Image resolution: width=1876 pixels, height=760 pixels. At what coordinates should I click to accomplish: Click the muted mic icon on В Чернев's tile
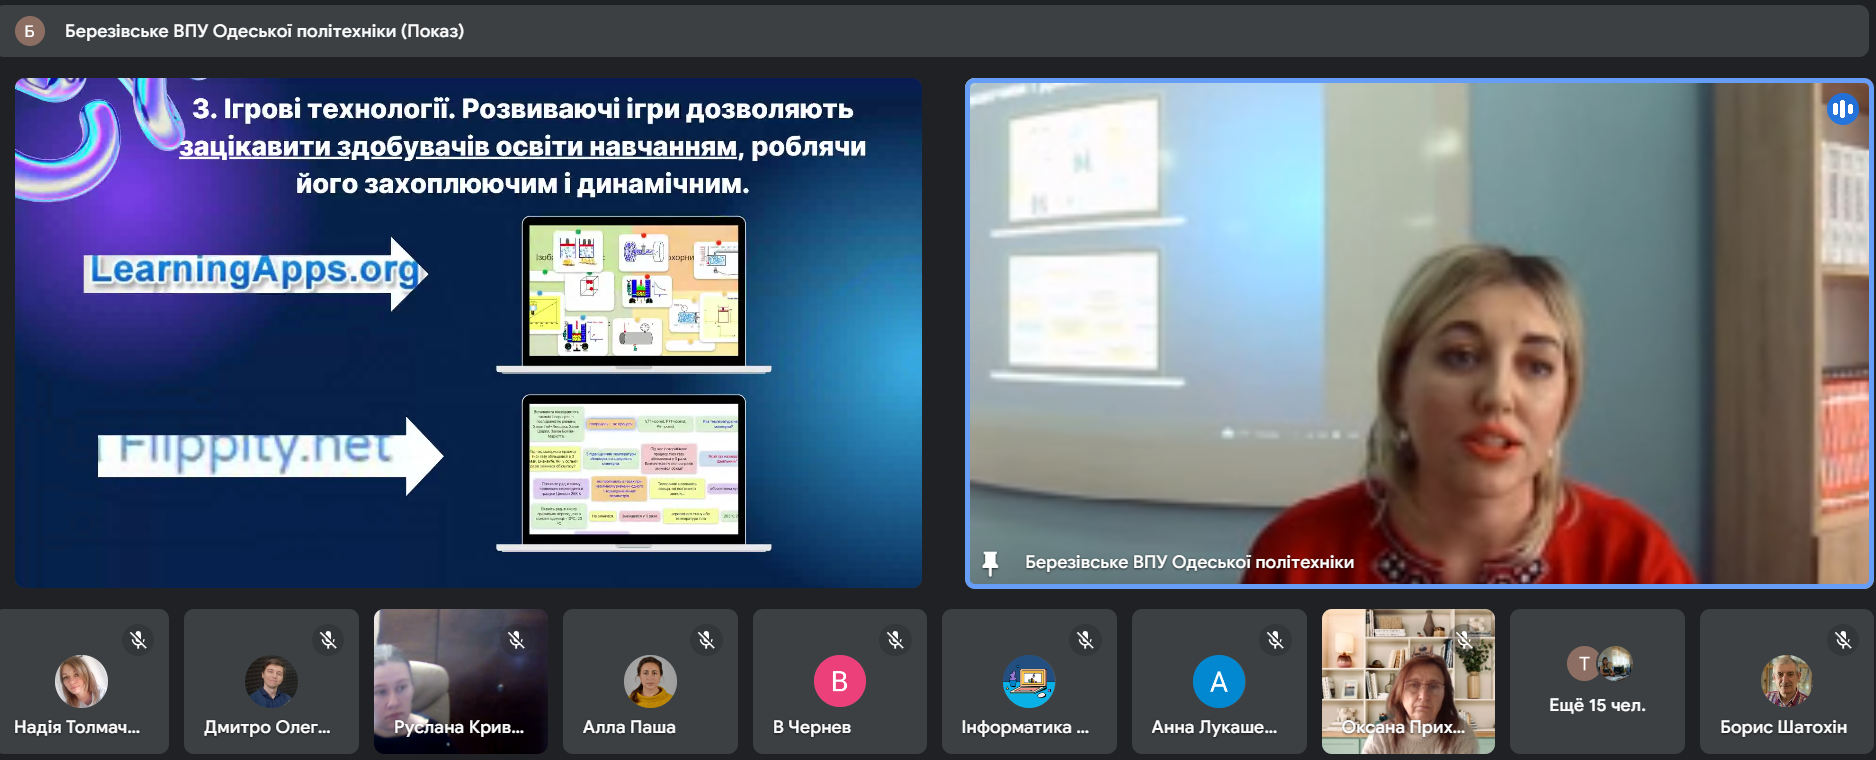(x=895, y=640)
